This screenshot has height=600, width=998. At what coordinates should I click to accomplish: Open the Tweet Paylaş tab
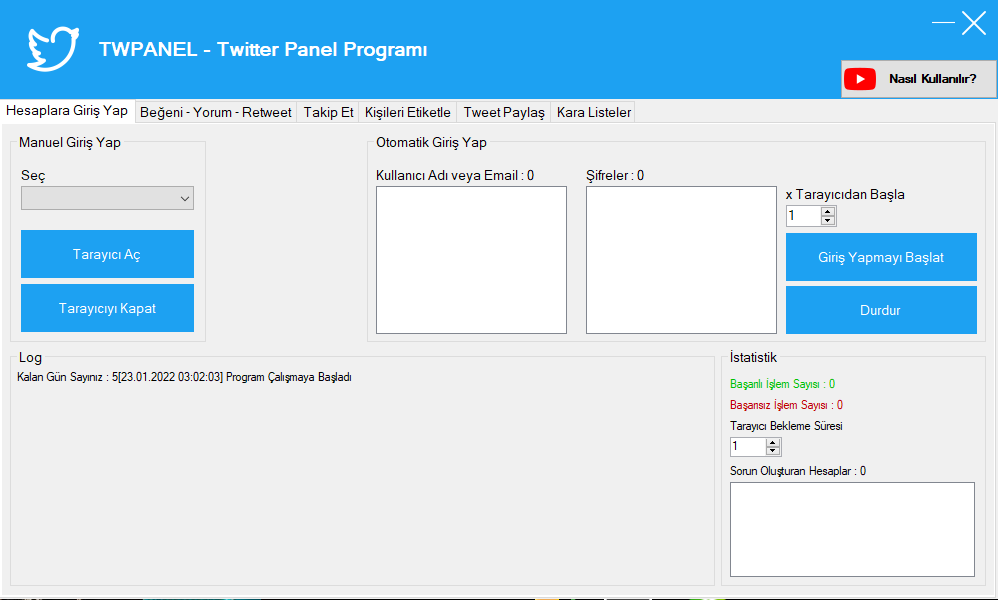(504, 113)
